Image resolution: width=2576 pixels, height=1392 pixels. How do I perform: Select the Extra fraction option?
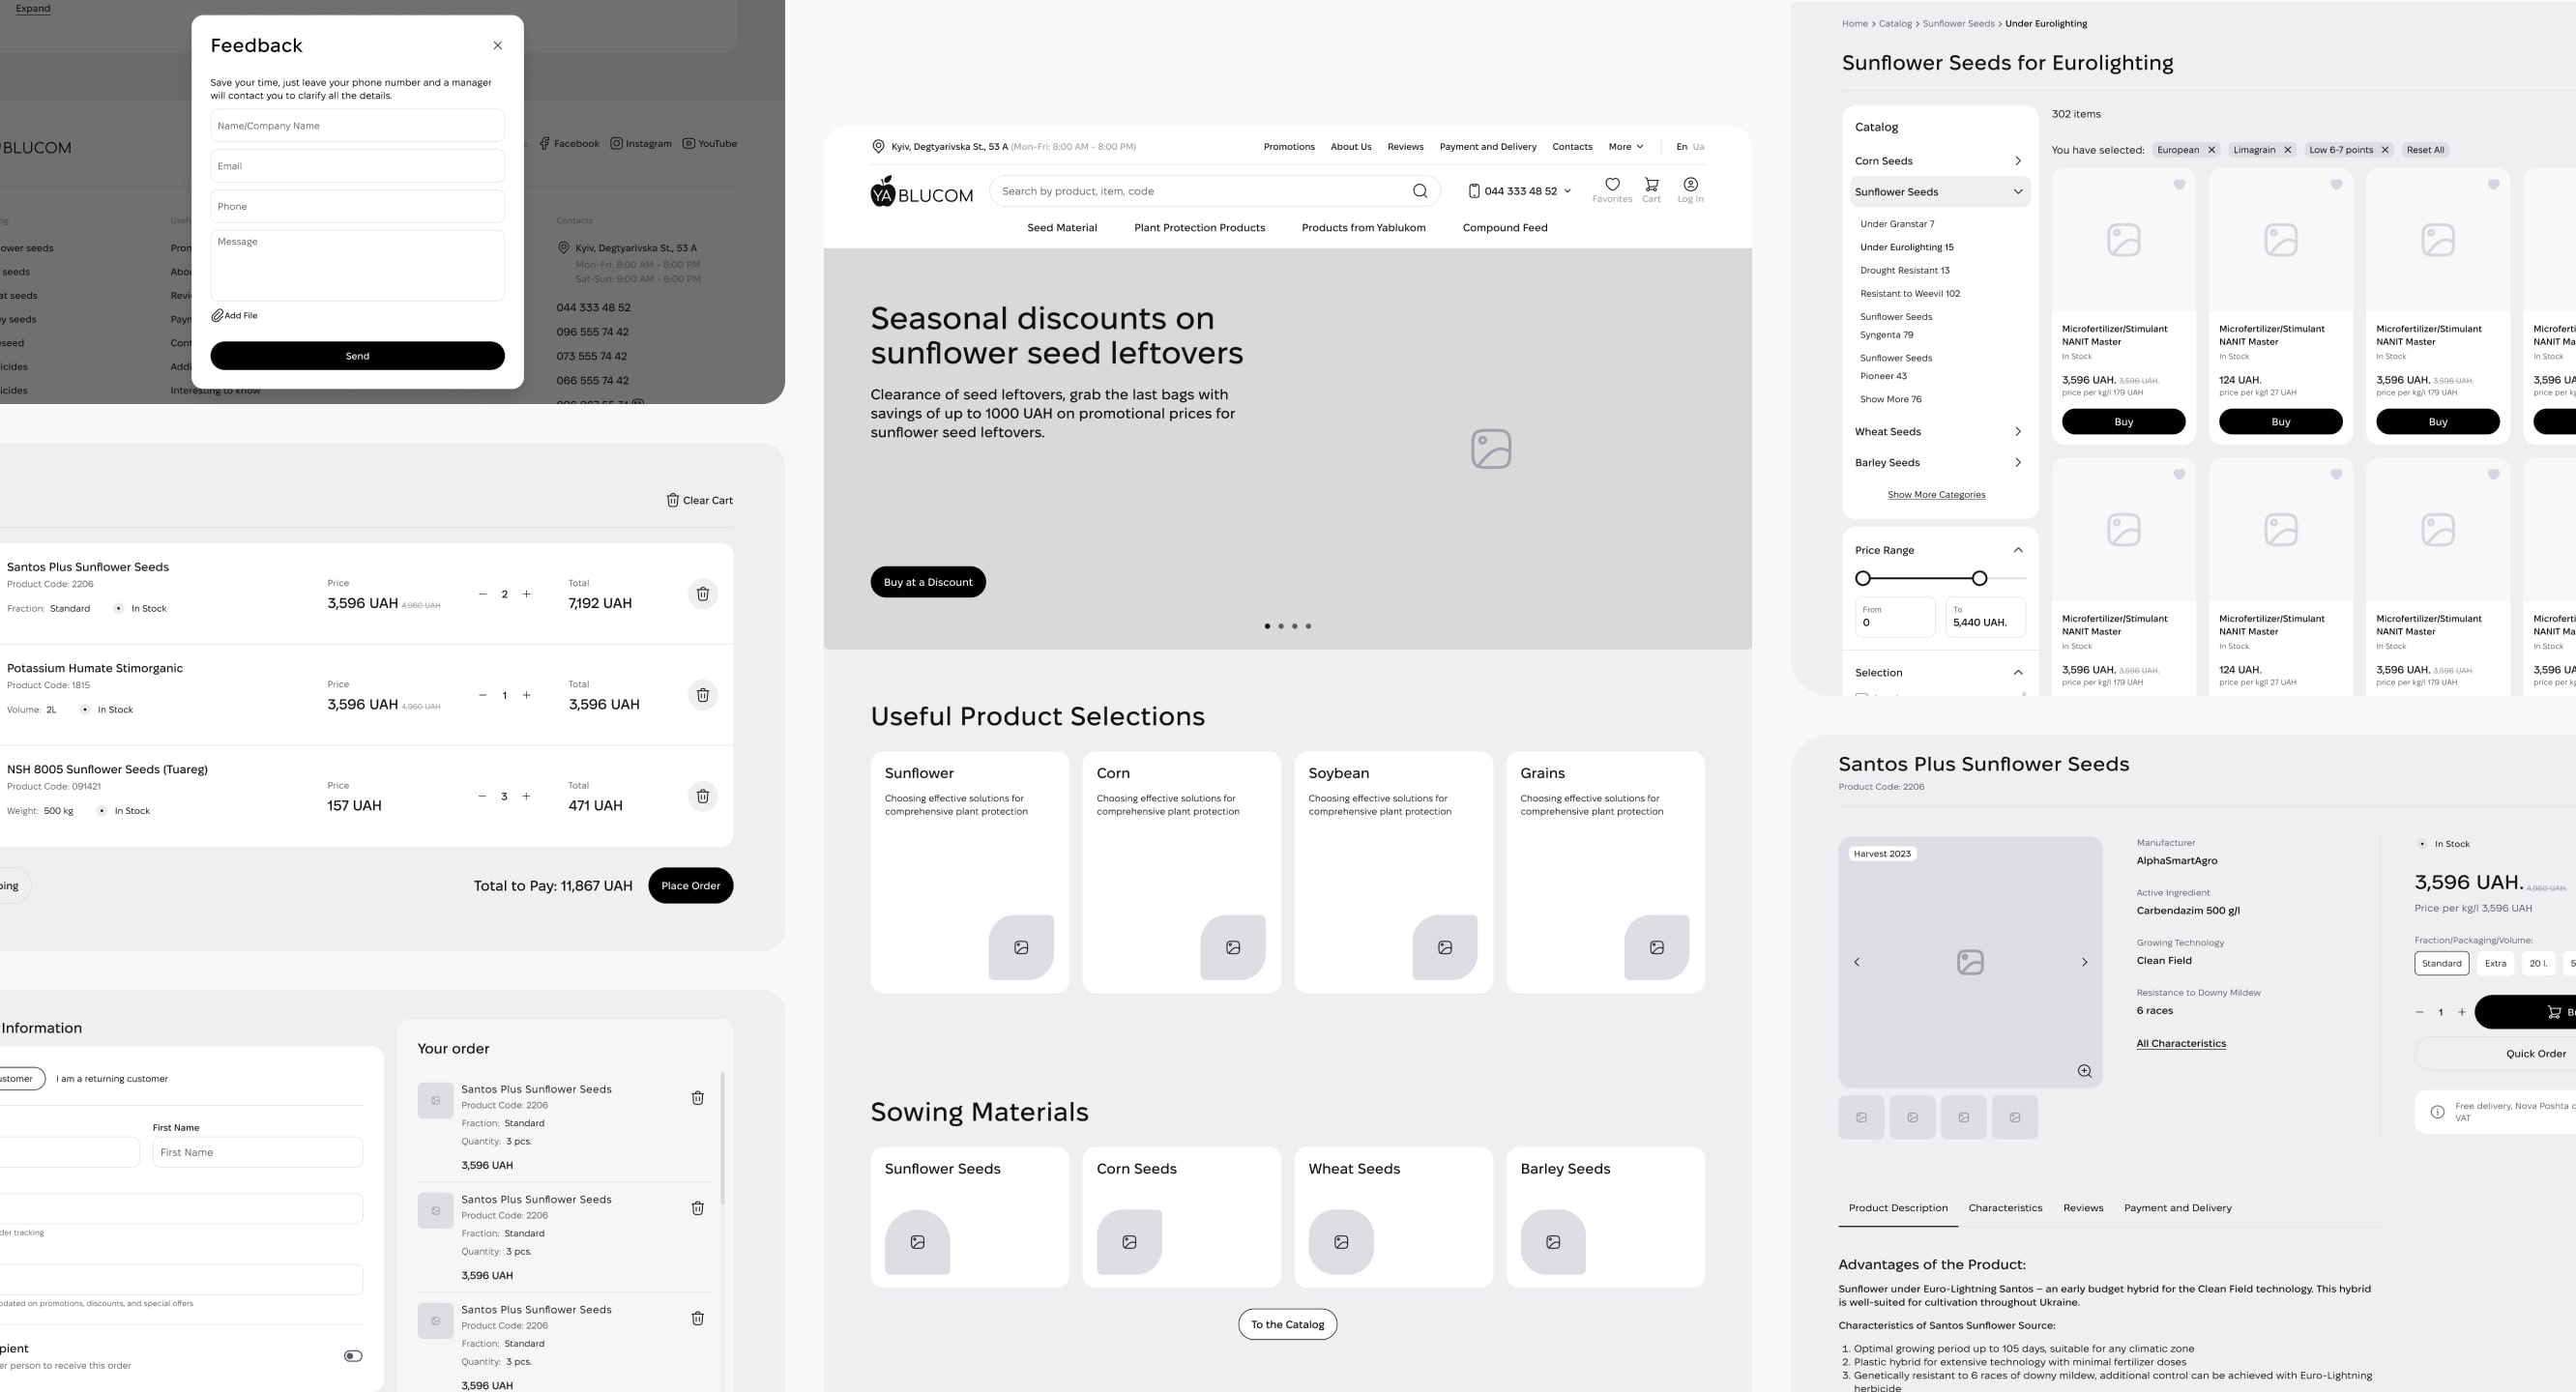2495,963
